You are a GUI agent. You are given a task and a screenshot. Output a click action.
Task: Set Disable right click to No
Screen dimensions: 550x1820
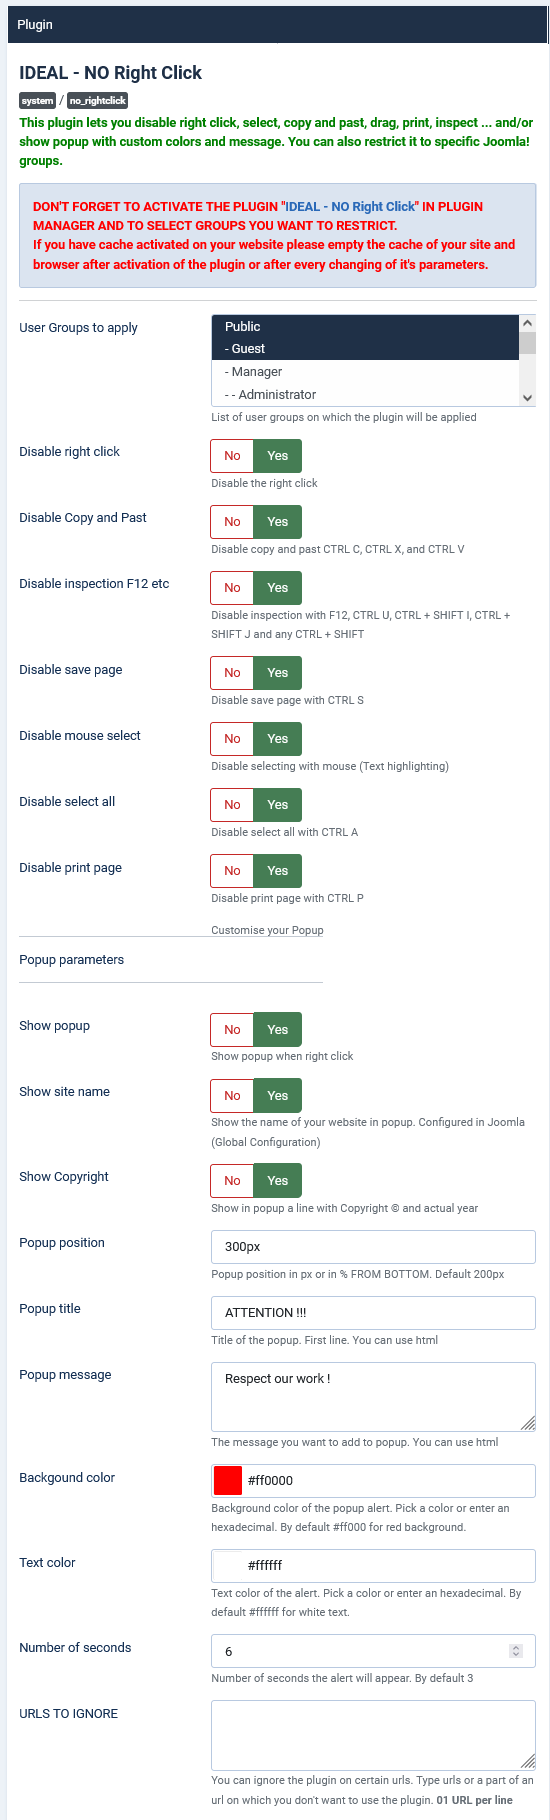[232, 456]
